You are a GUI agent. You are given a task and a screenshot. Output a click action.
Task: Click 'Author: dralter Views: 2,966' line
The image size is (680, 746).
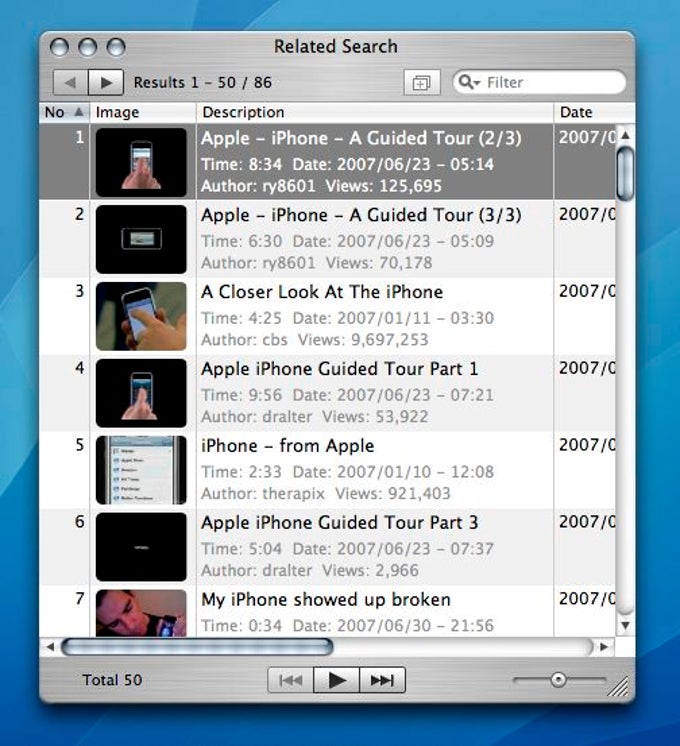tap(310, 570)
